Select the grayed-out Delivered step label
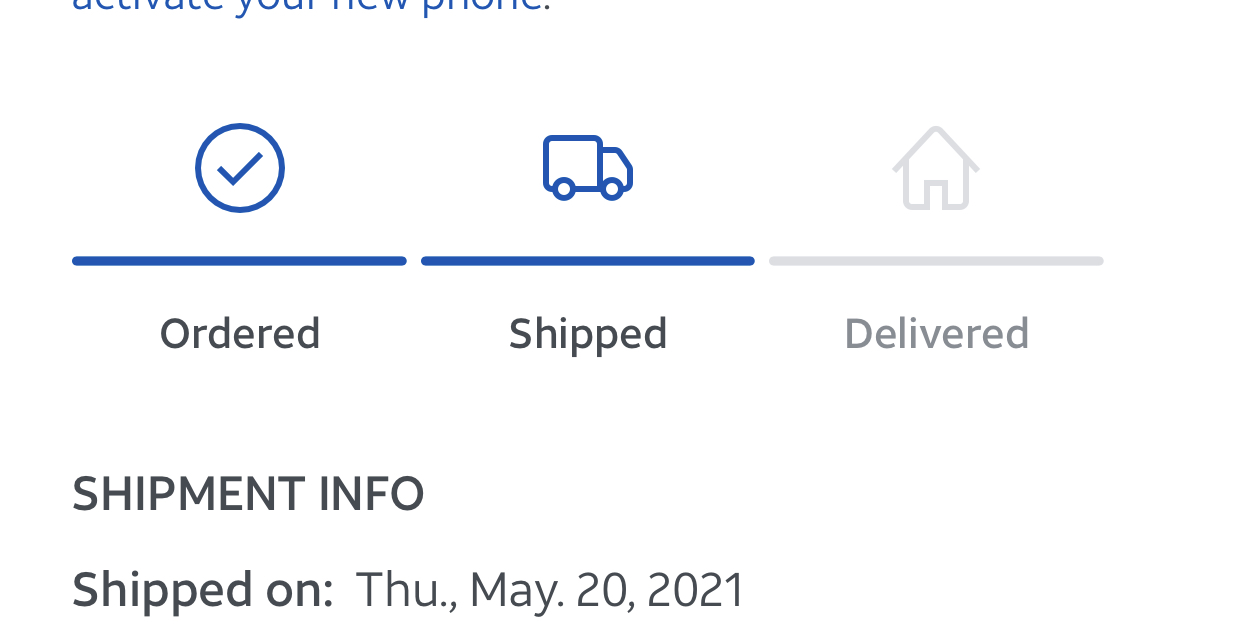Viewport: 1242px width, 643px height. [x=936, y=334]
